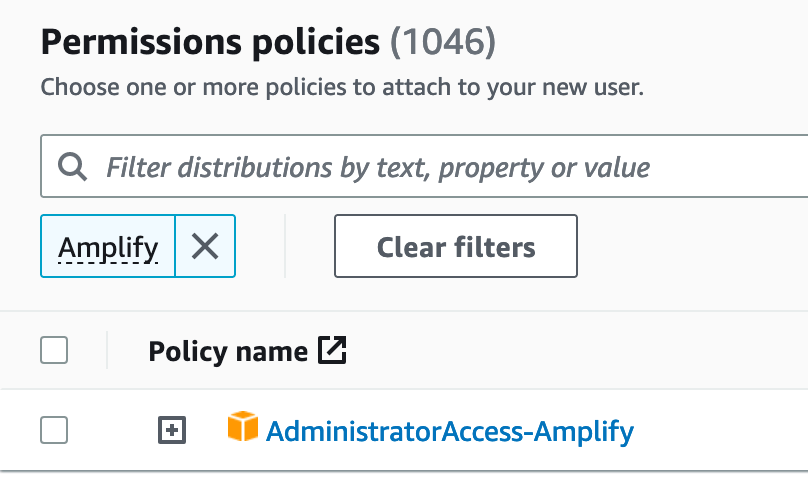Click the orange AWS managed policy cube icon
Image resolution: width=808 pixels, height=500 pixels.
242,428
